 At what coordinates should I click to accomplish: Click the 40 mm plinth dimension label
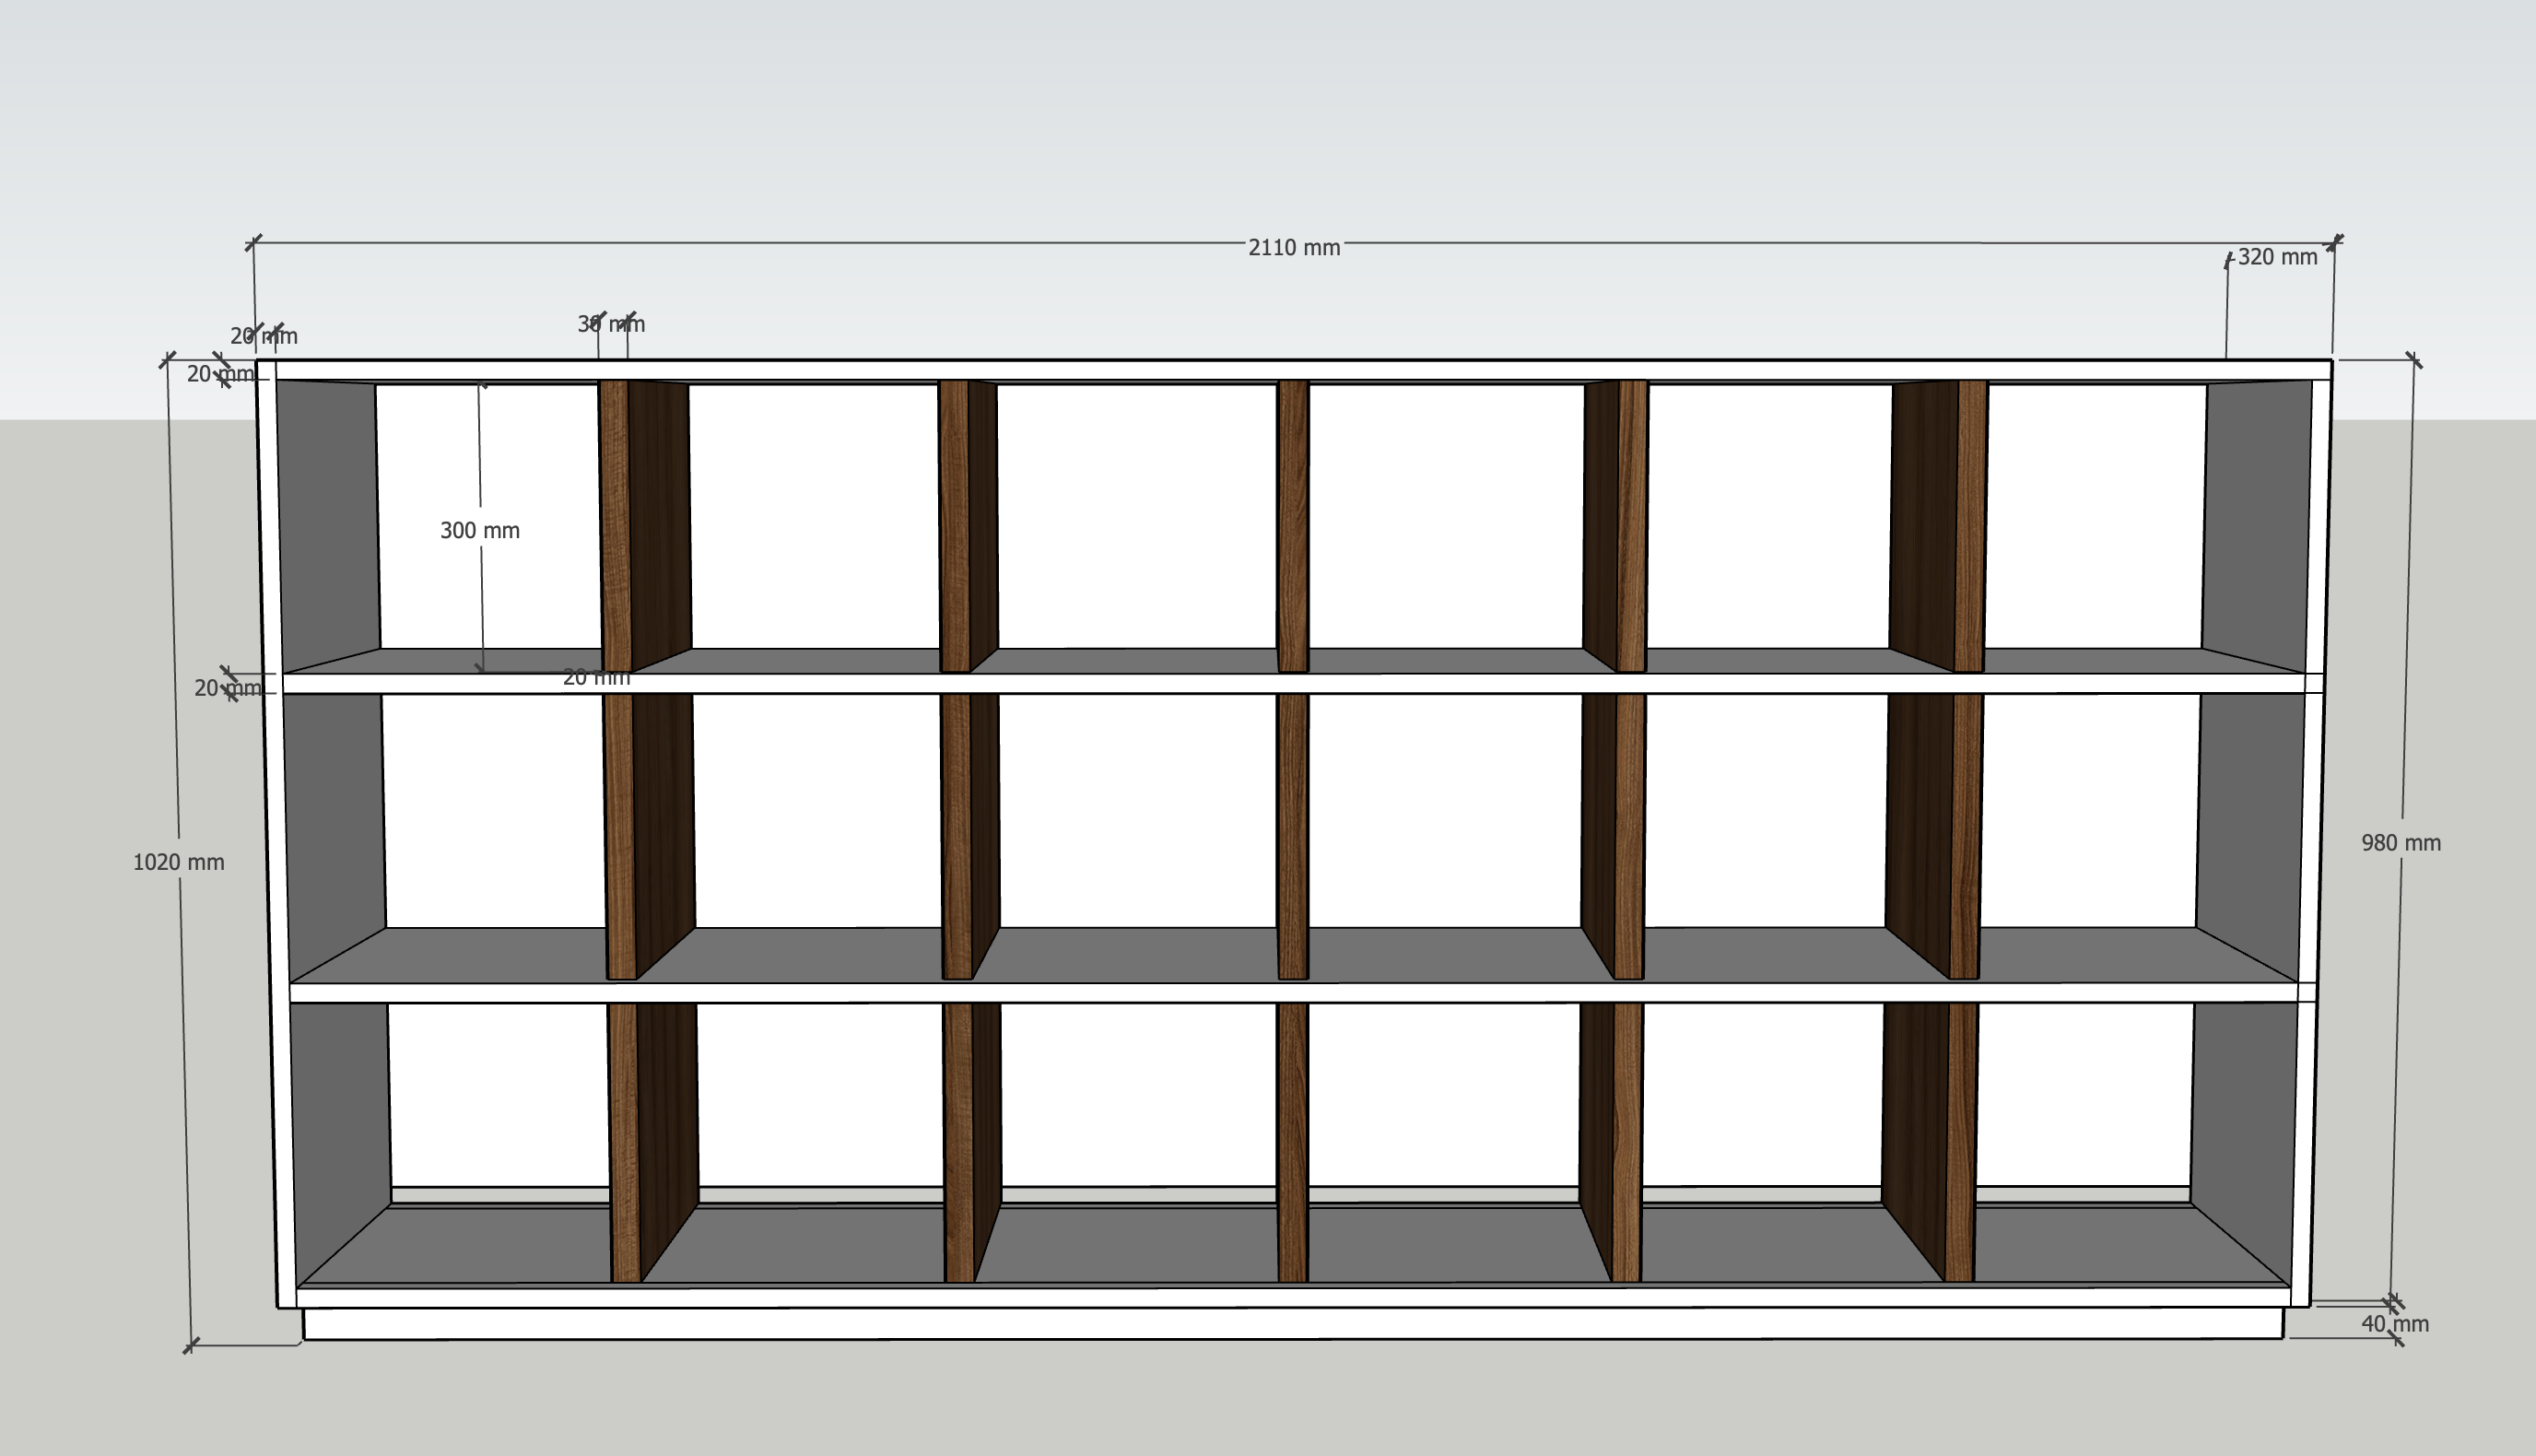tap(2394, 1324)
